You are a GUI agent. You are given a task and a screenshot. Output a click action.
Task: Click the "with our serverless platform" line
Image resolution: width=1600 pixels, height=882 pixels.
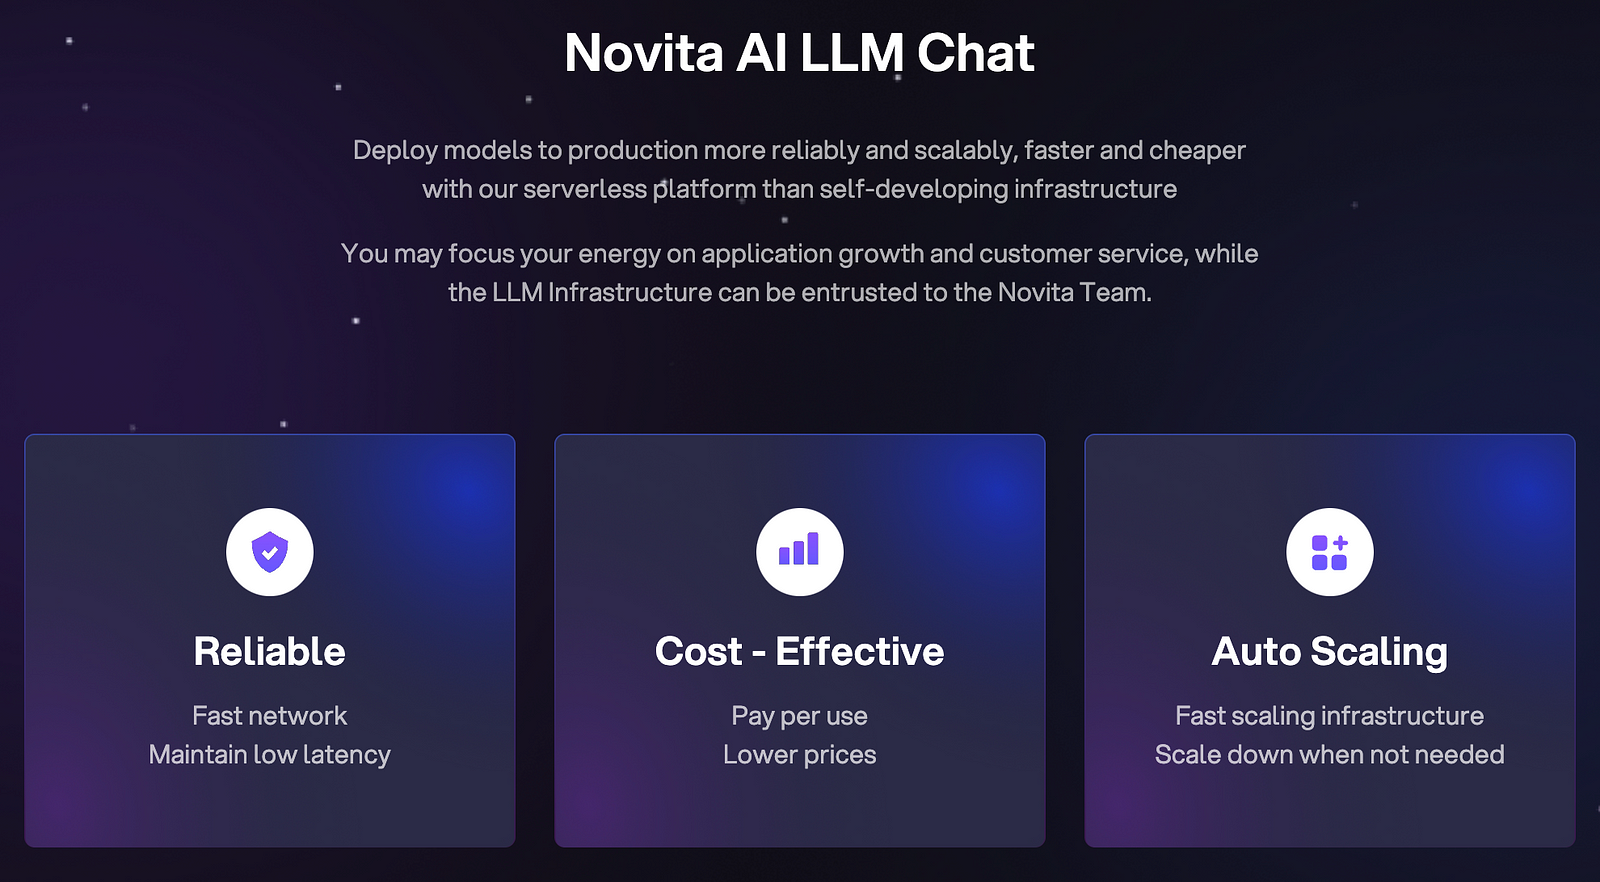pyautogui.click(x=799, y=190)
